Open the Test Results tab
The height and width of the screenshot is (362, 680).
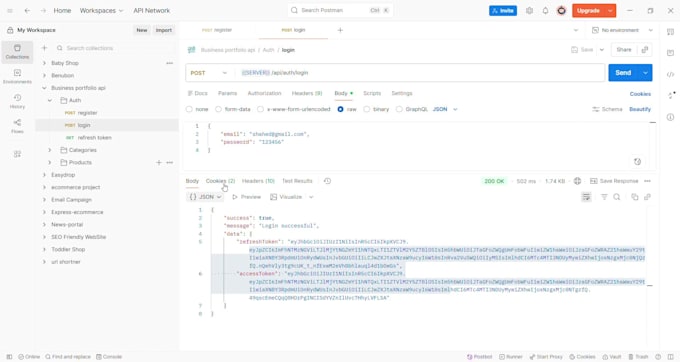[297, 181]
